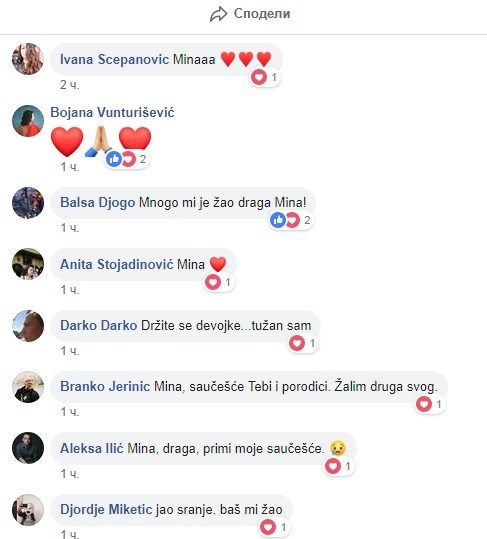Click Darko Darko's profile picture

(28, 326)
